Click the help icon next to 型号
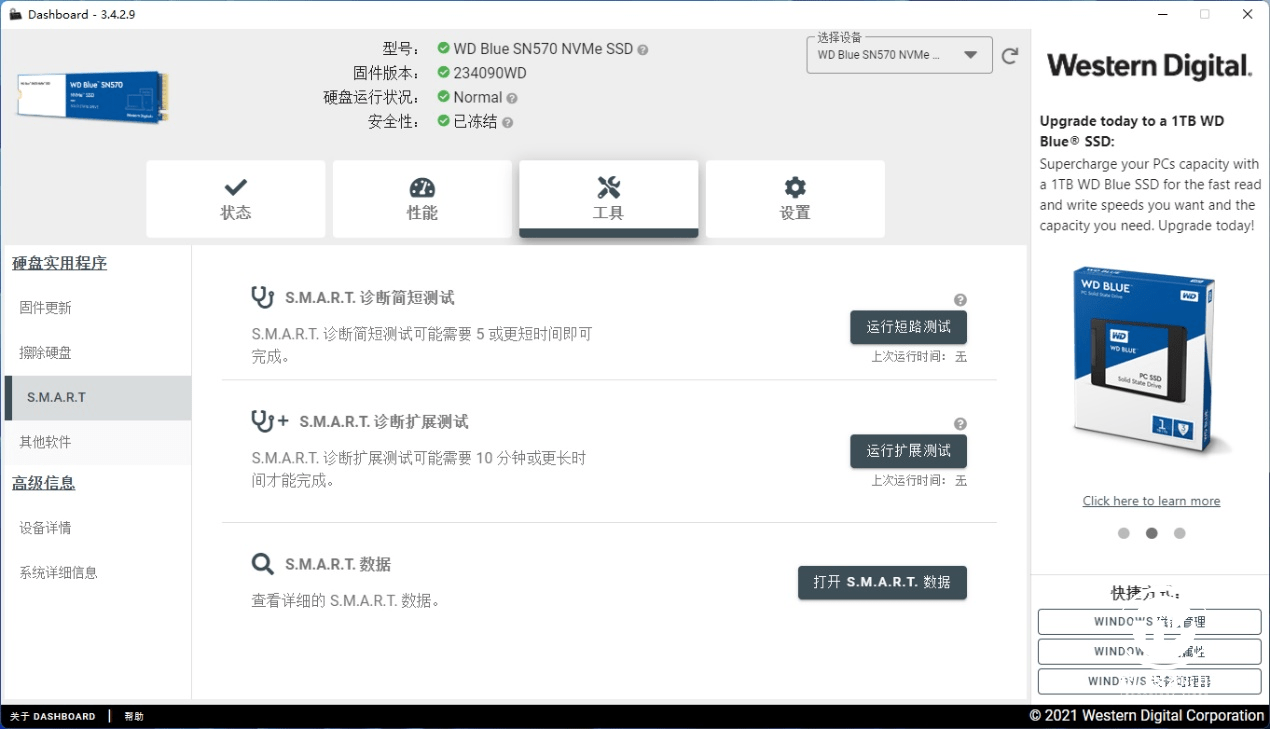 click(643, 48)
